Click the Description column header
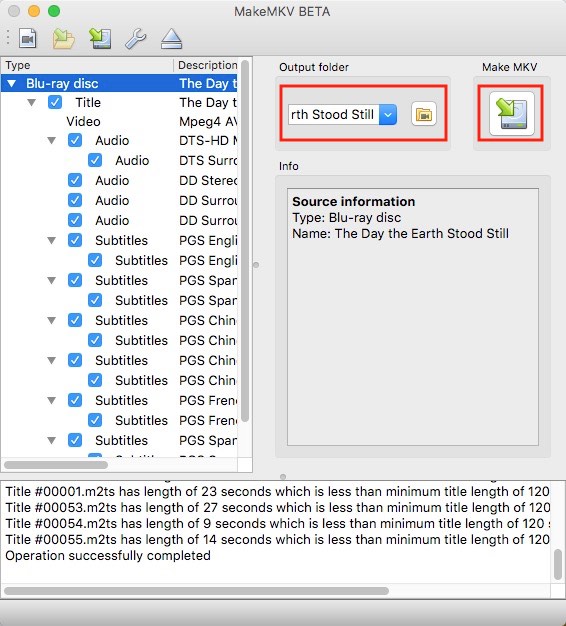The image size is (566, 626). coord(206,65)
